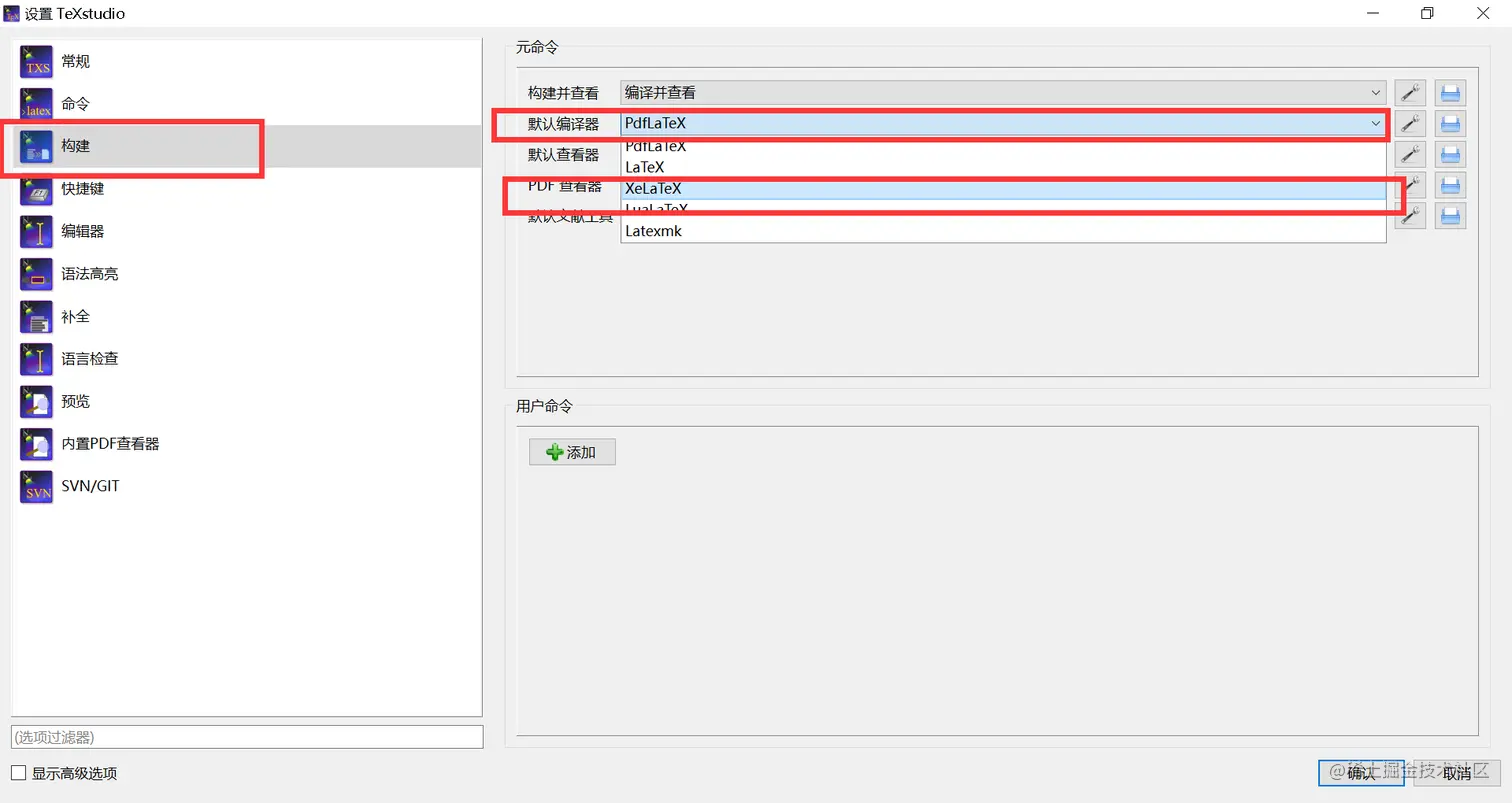
Task: Choose PdfLaTeX from the dropdown list
Action: (1003, 147)
